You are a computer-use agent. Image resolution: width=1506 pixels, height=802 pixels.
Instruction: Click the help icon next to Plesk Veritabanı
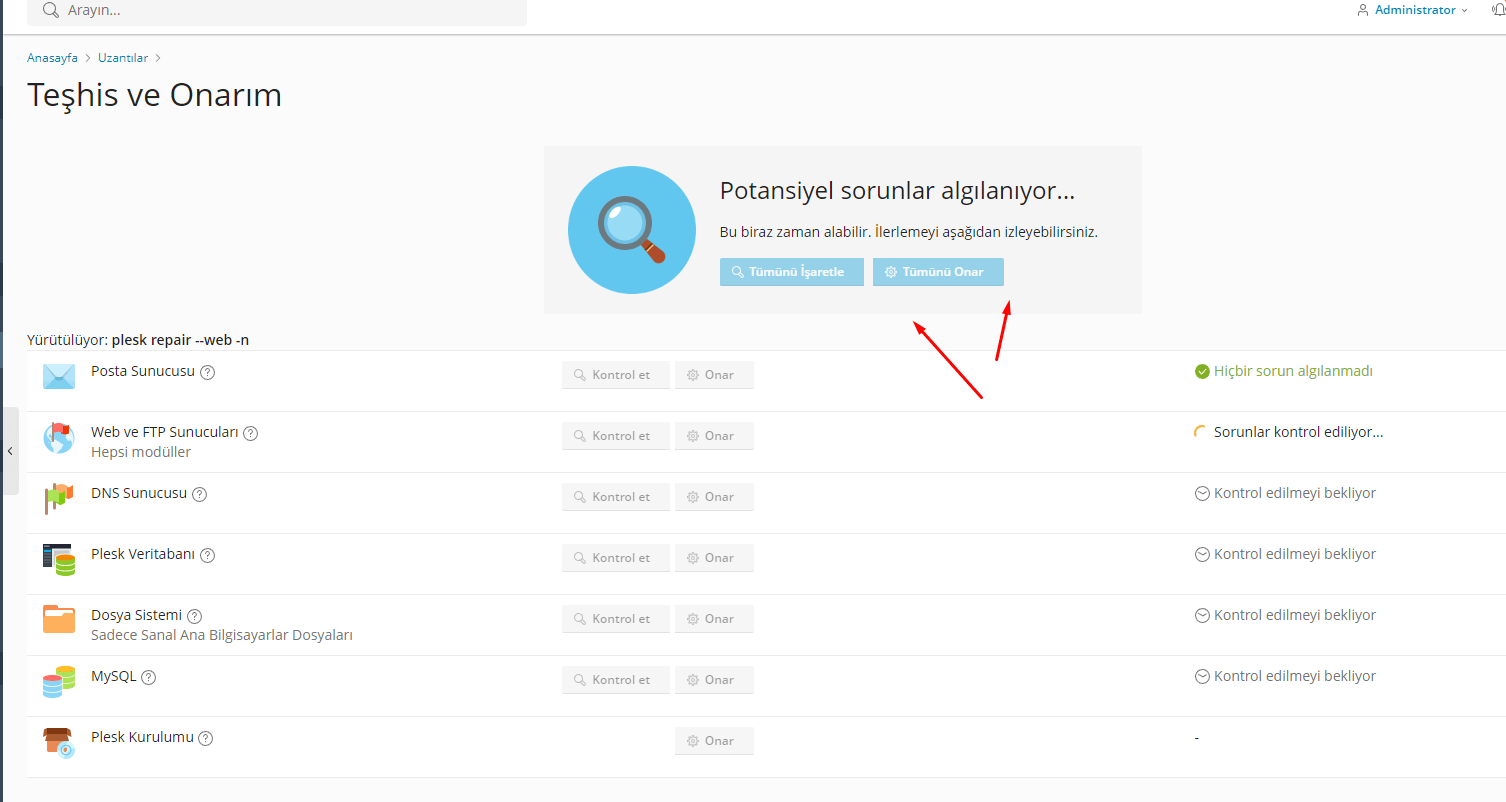(x=208, y=555)
